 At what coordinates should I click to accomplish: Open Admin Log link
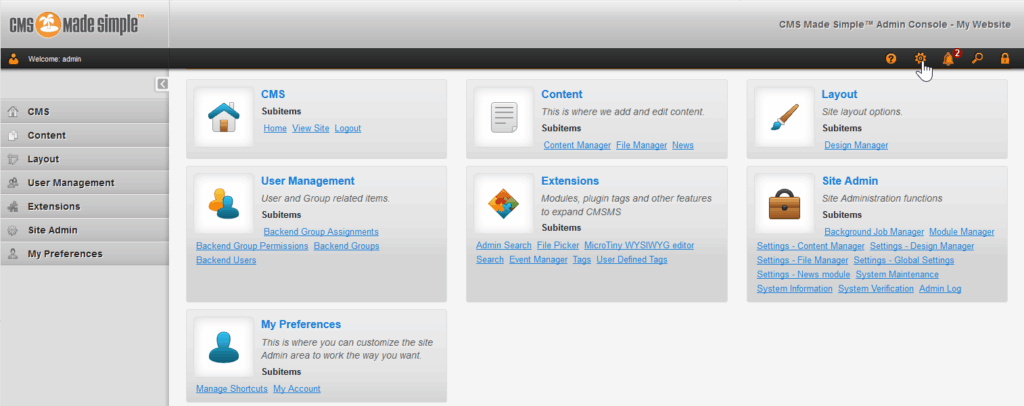coord(940,289)
